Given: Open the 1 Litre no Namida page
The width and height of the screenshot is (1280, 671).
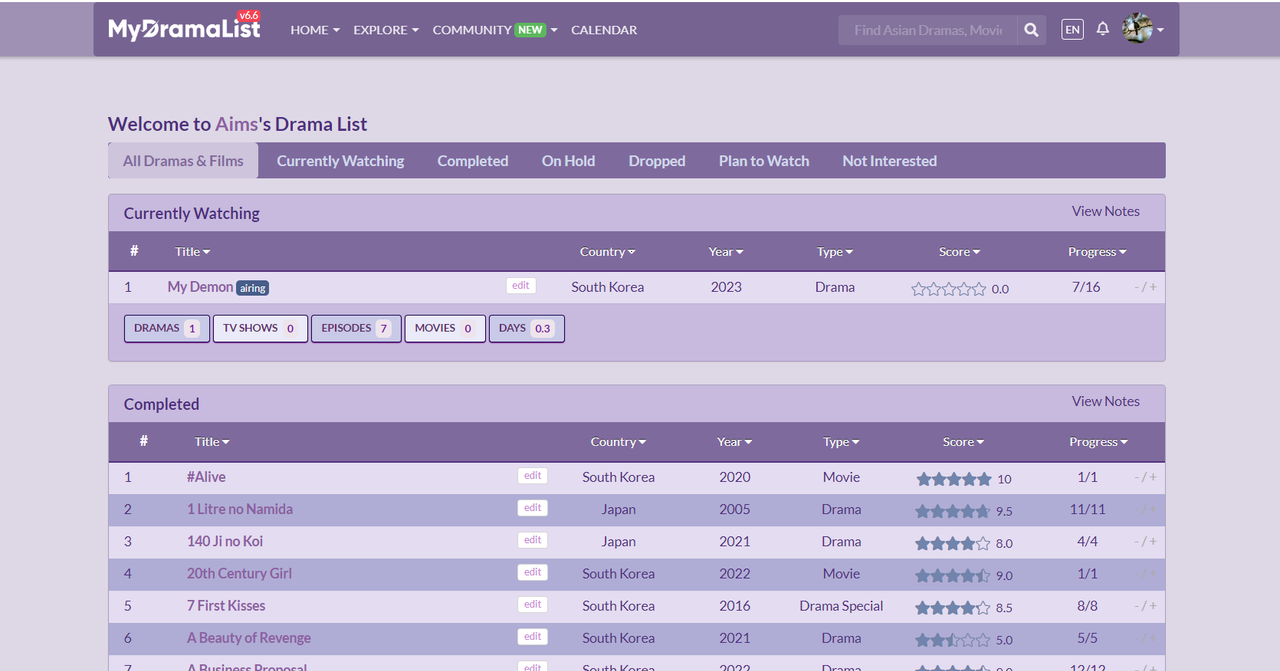Looking at the screenshot, I should tap(240, 509).
